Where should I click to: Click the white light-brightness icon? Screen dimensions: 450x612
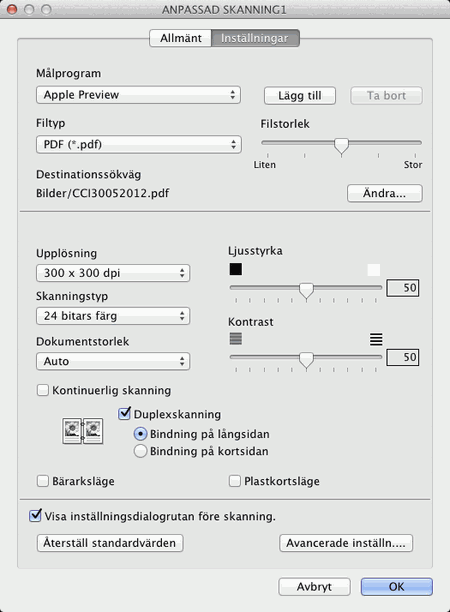[x=374, y=270]
